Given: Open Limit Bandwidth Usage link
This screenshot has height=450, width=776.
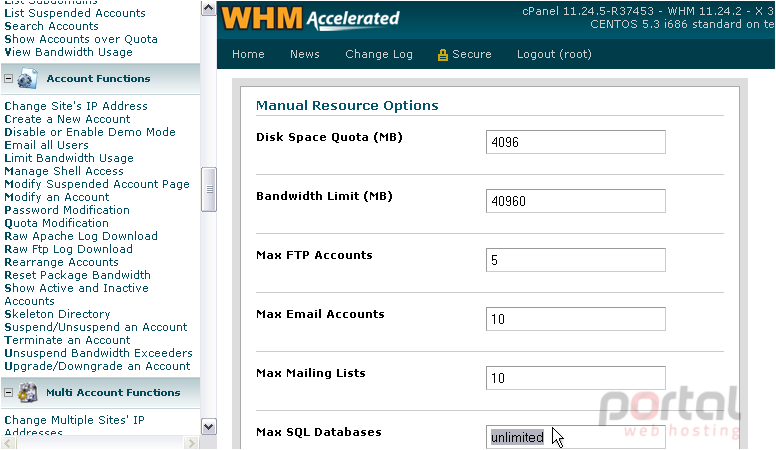Looking at the screenshot, I should pyautogui.click(x=69, y=158).
